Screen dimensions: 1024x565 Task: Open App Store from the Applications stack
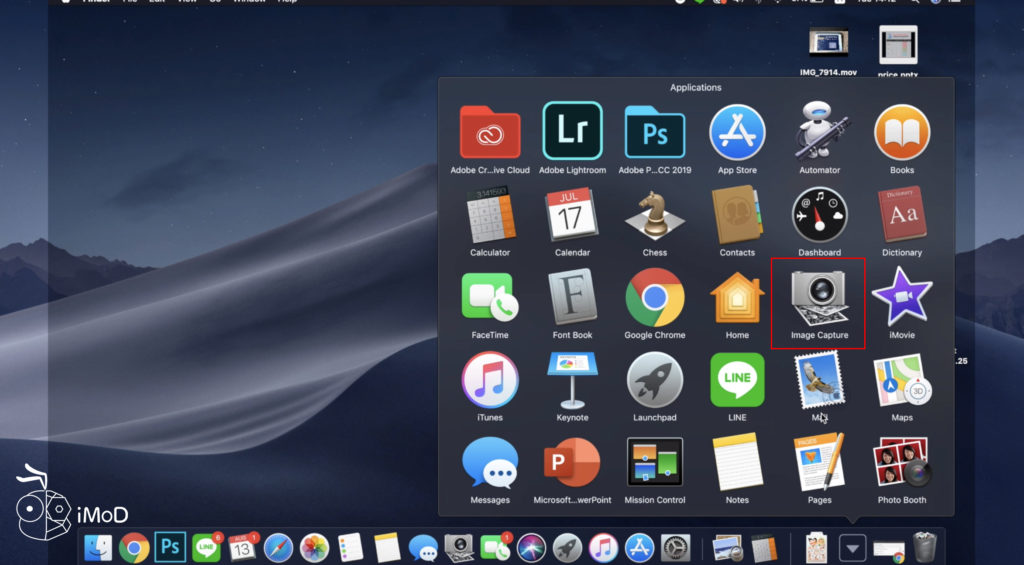coord(737,132)
